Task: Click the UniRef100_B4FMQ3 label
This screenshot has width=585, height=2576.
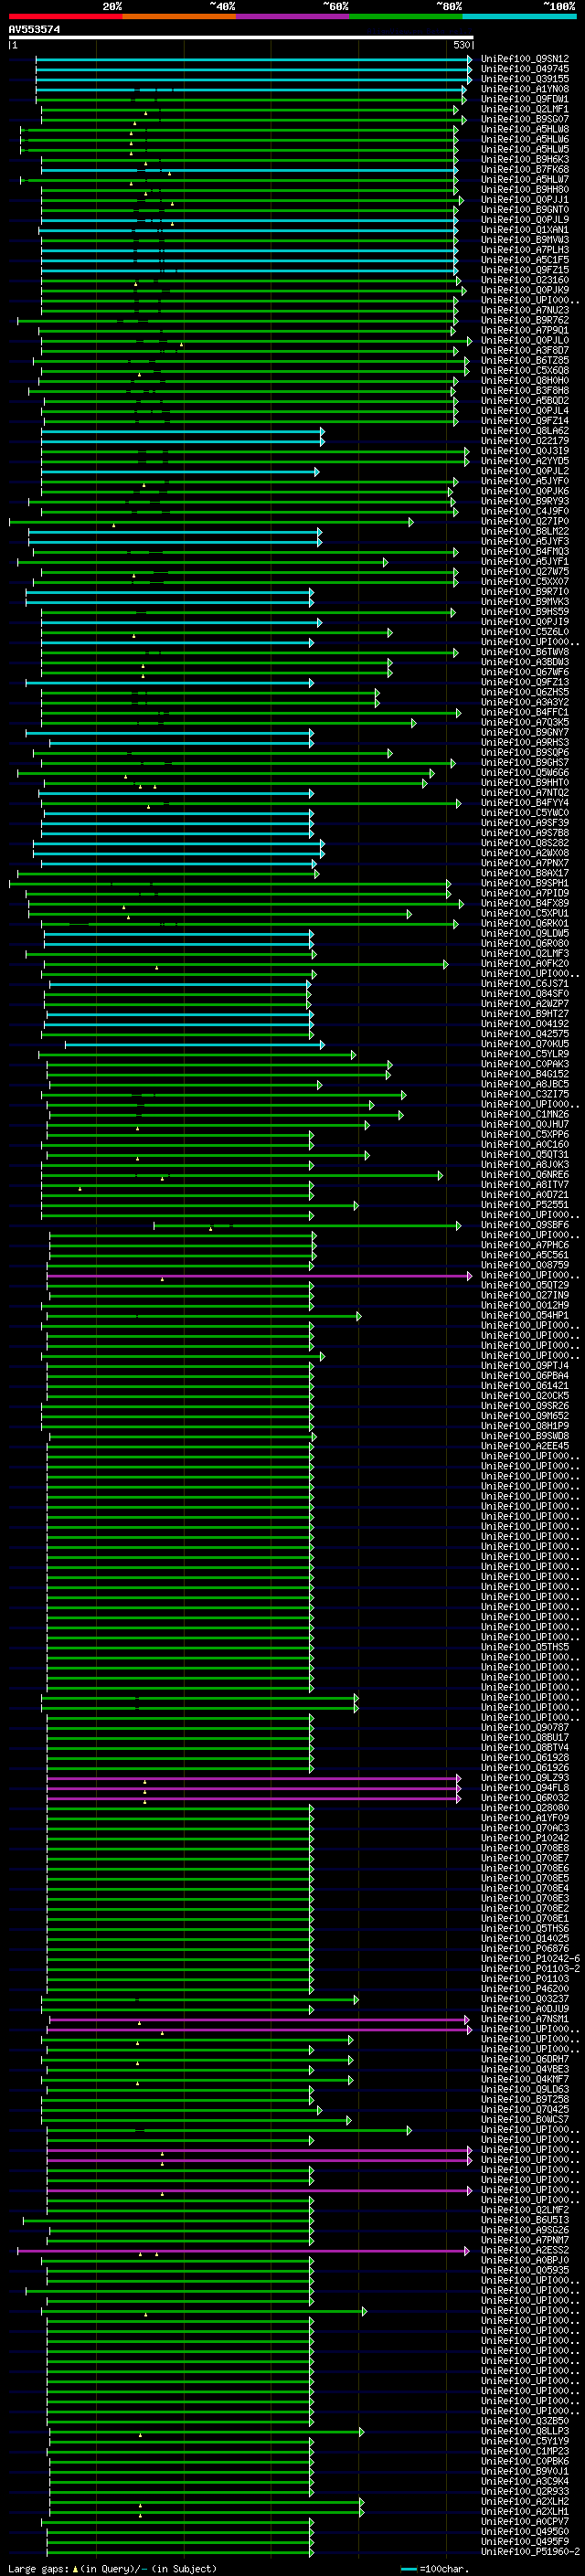Action: [x=525, y=551]
